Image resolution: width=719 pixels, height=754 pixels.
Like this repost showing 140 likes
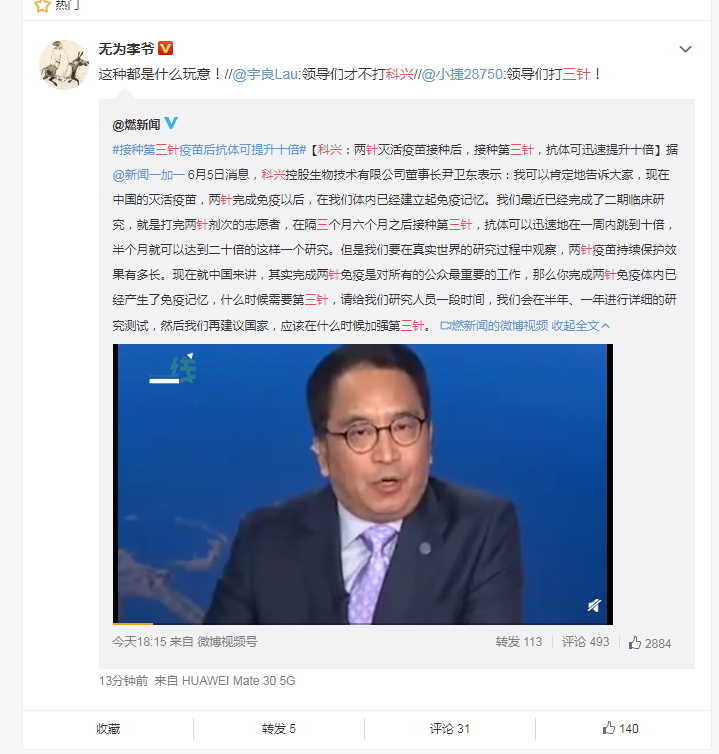tap(620, 729)
